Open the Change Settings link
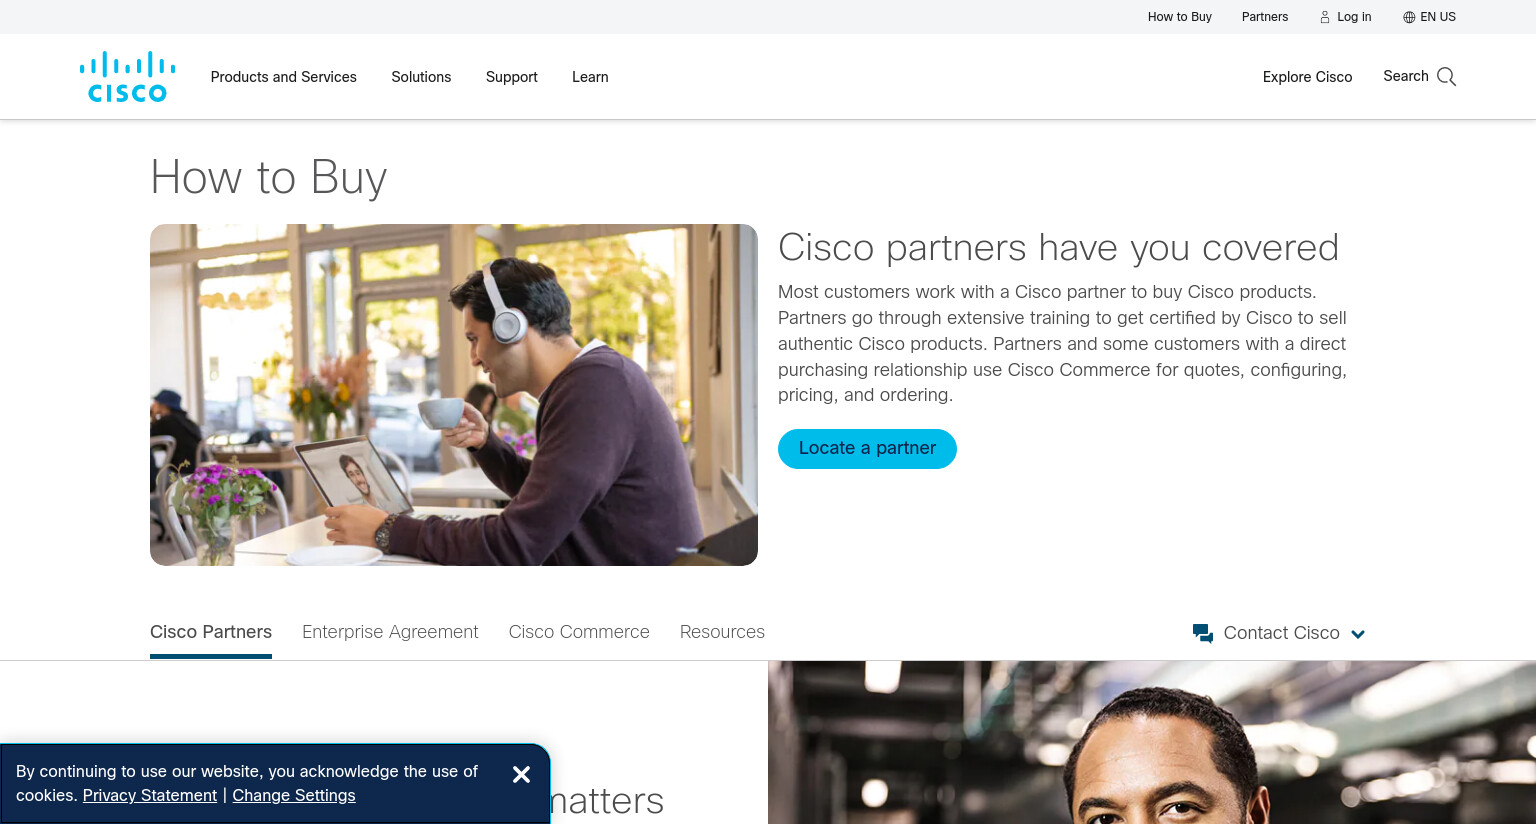Viewport: 1536px width, 824px height. click(294, 796)
